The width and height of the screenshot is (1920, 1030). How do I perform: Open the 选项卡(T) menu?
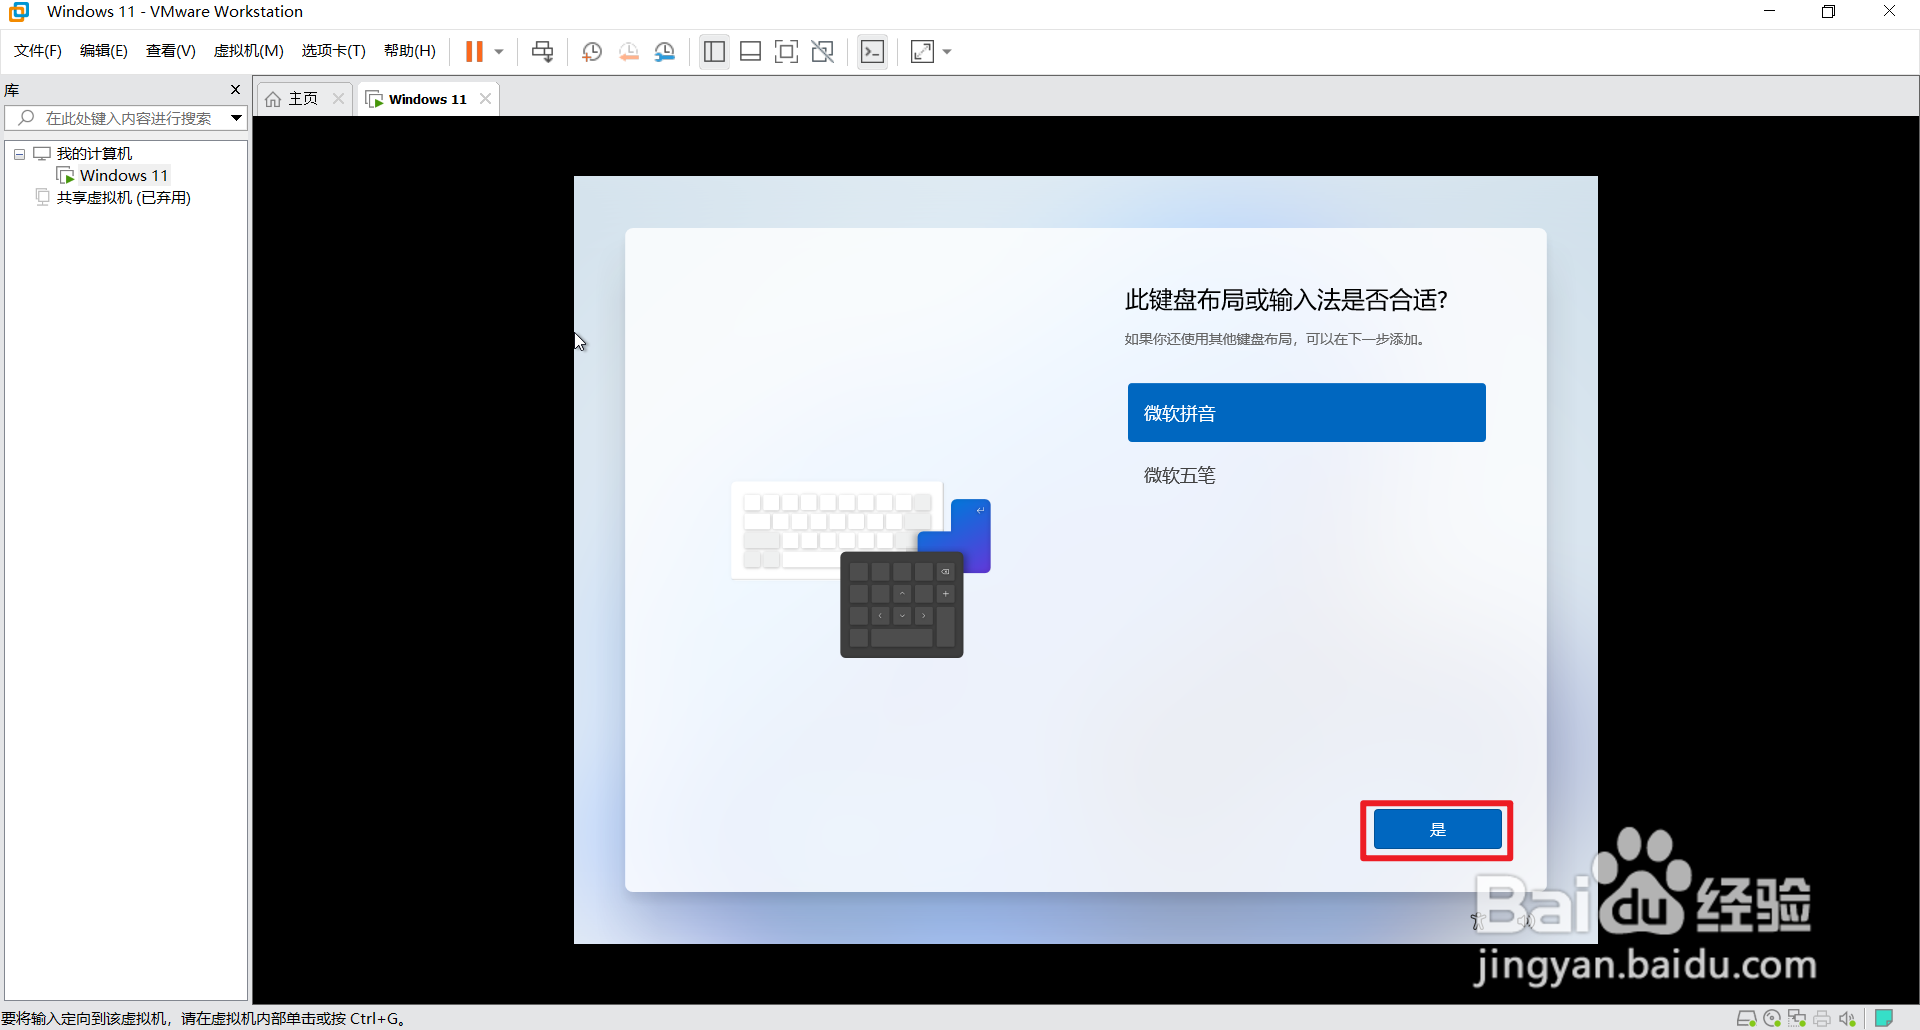click(x=334, y=51)
